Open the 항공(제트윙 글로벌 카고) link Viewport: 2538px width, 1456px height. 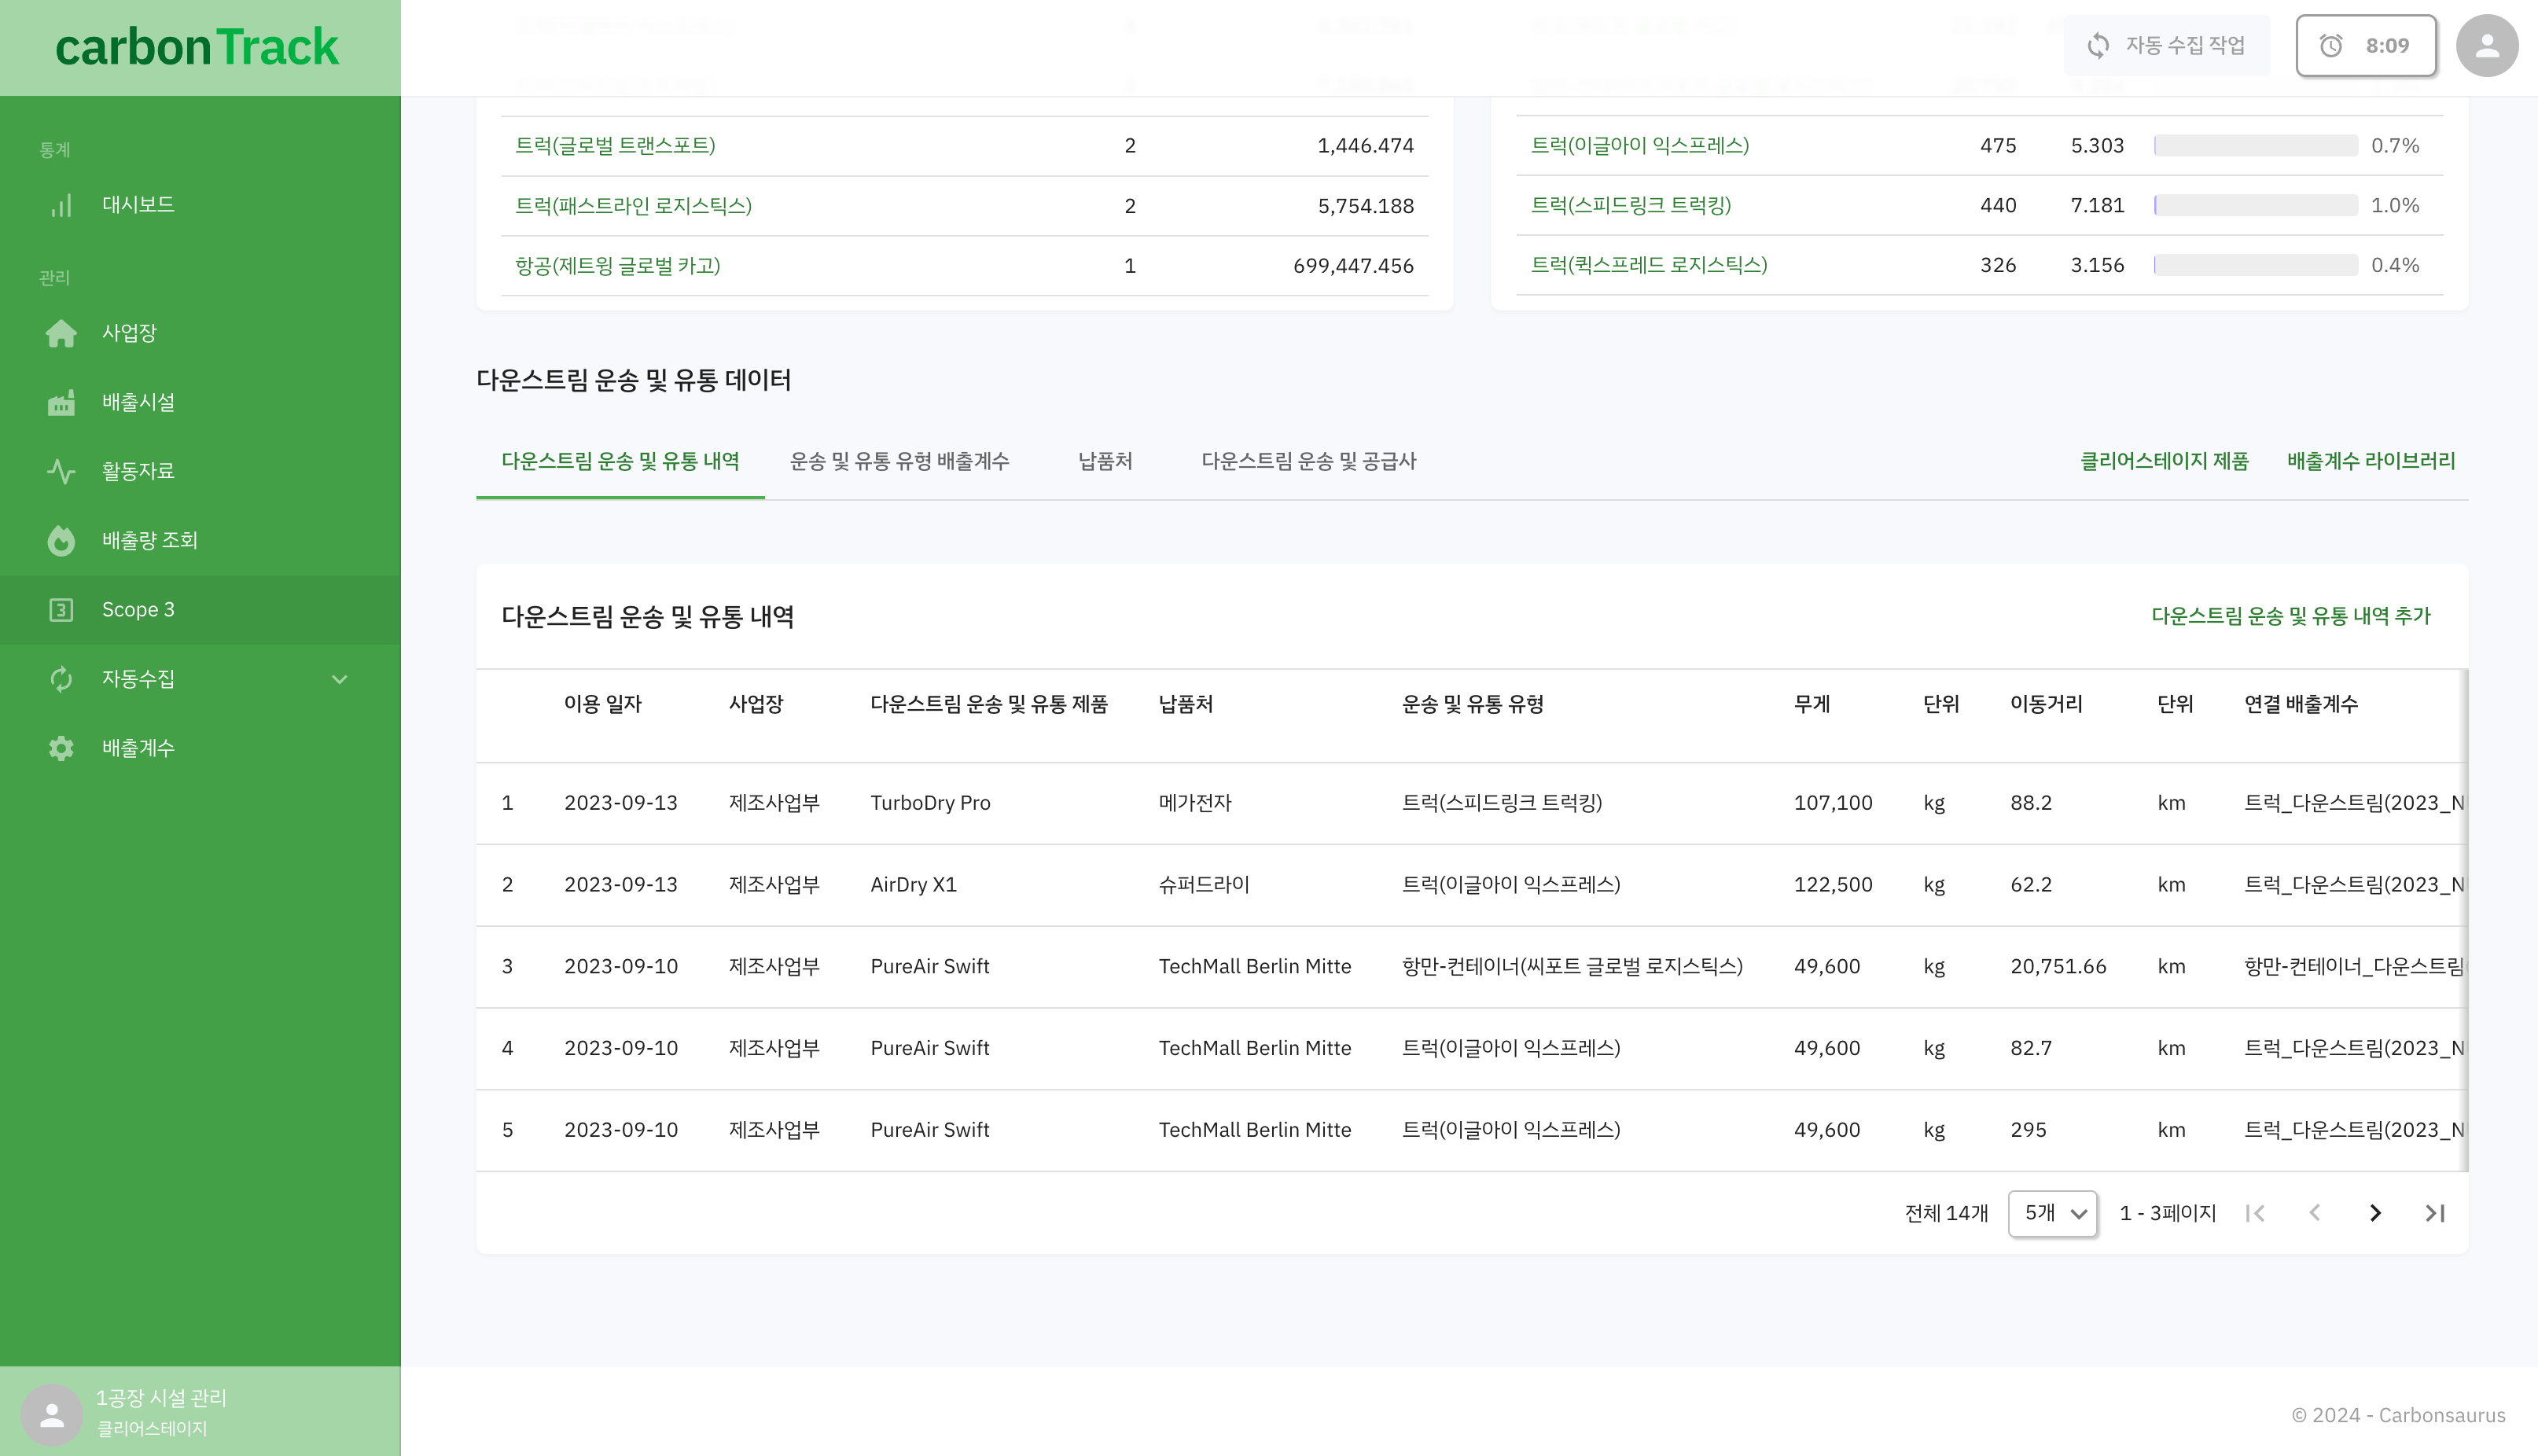[x=618, y=266]
